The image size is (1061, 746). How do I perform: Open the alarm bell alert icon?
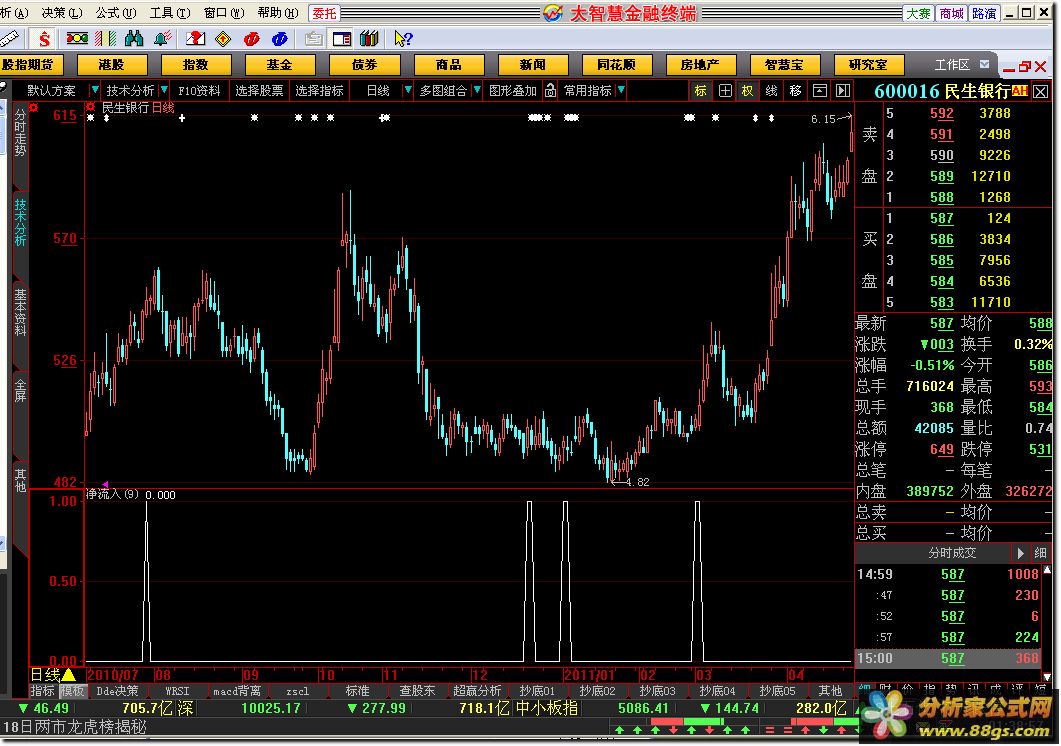[162, 39]
